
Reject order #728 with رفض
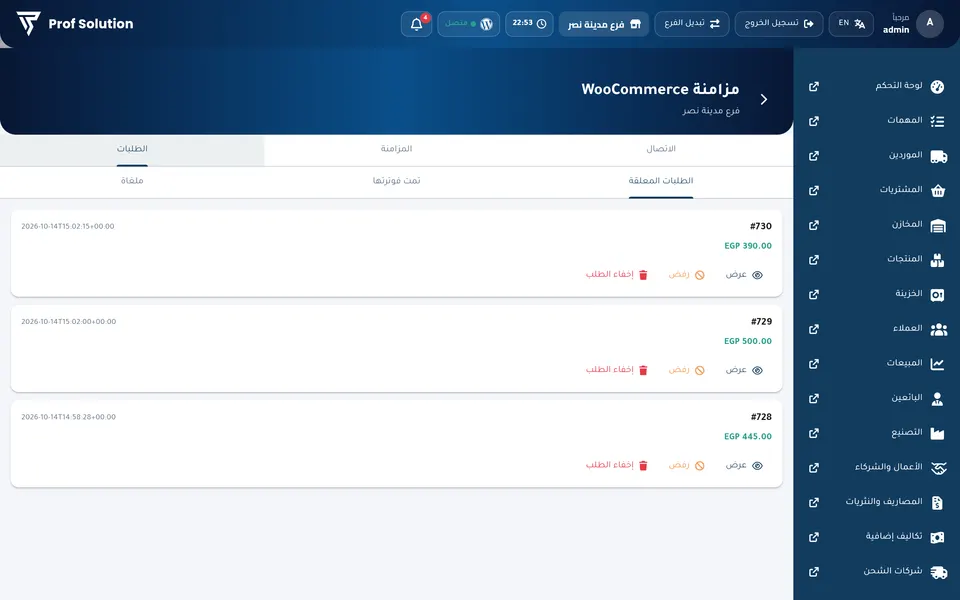click(x=686, y=466)
